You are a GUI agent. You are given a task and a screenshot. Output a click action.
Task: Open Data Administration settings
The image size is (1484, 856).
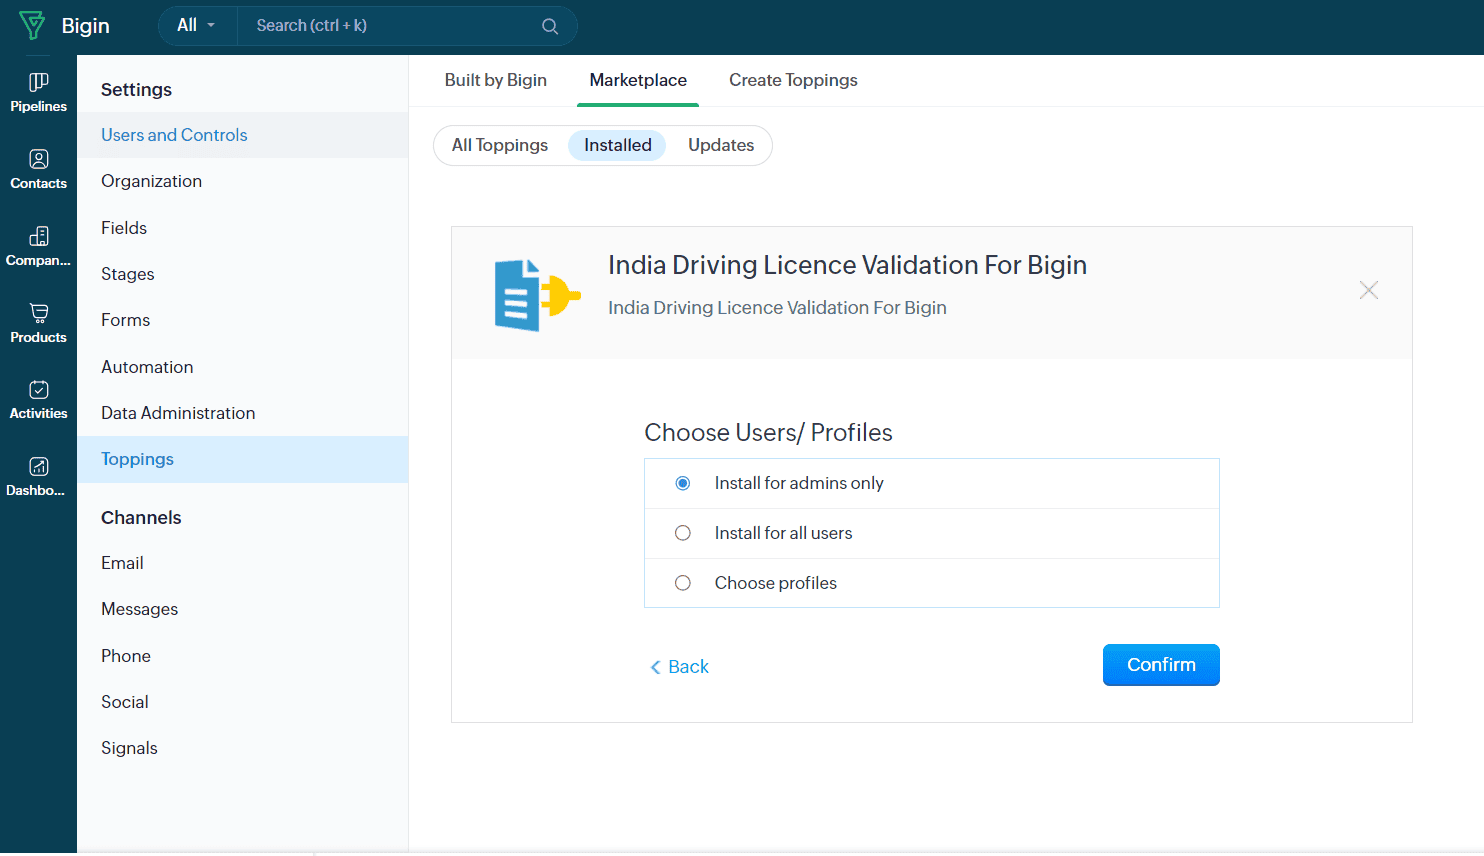pyautogui.click(x=242, y=413)
